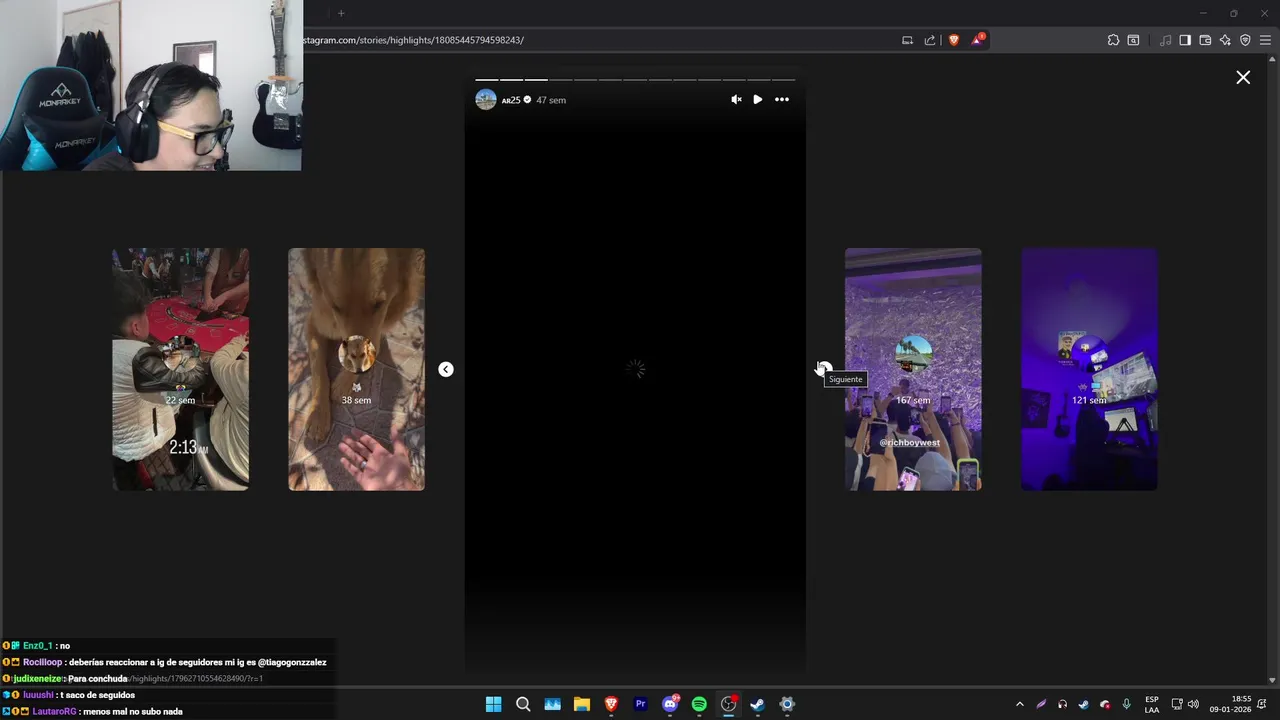1280x720 pixels.
Task: Open the notification center bell icon
Action: click(1262, 704)
